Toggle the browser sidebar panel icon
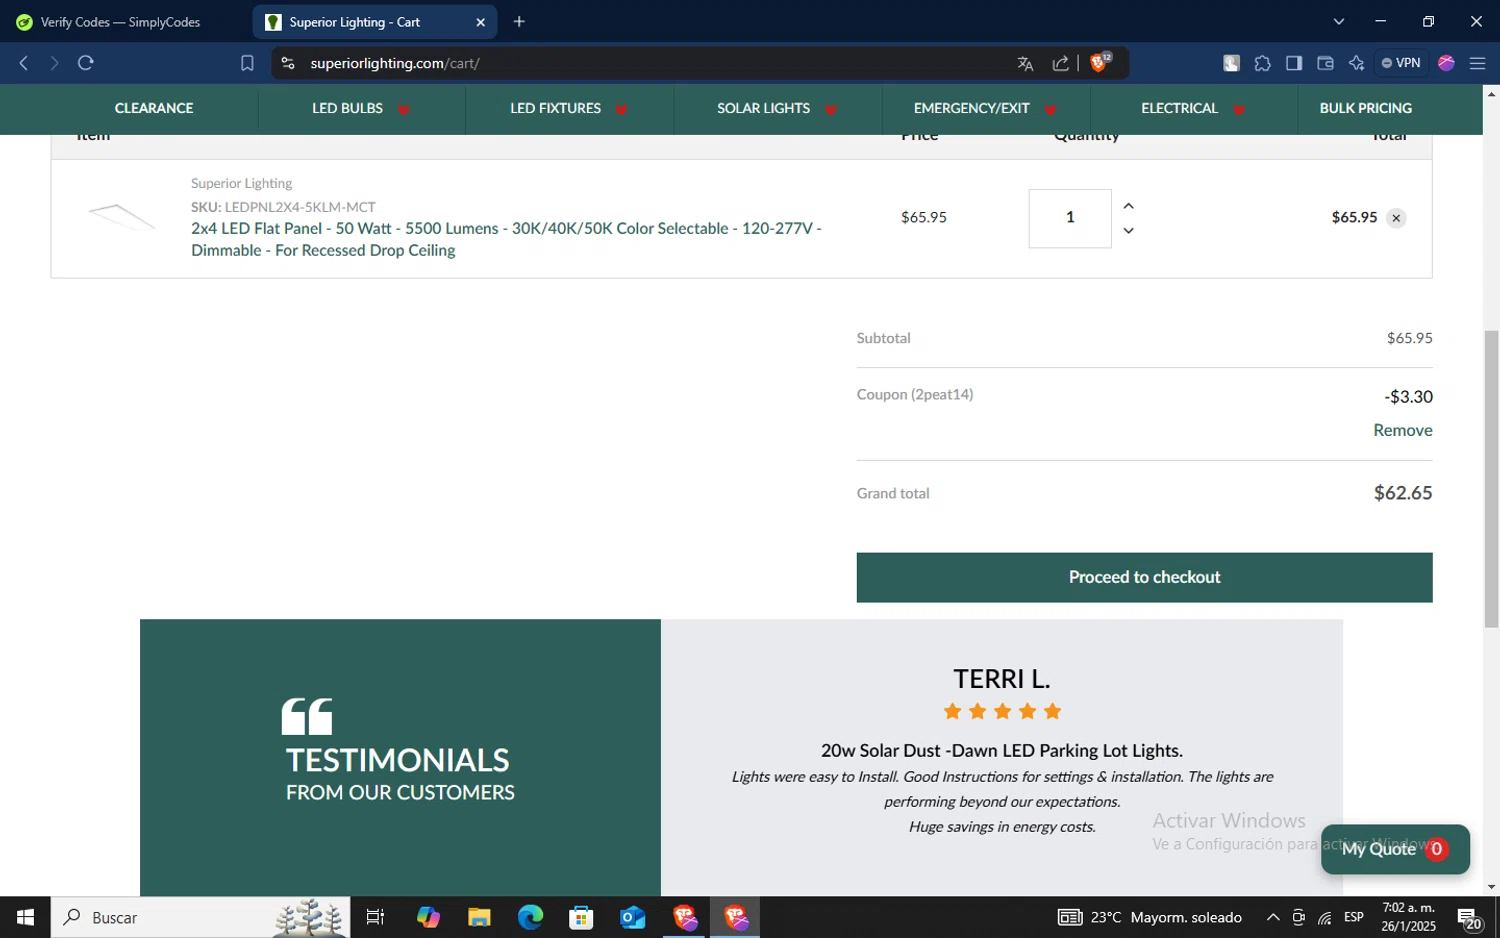Viewport: 1500px width, 938px height. point(1294,63)
